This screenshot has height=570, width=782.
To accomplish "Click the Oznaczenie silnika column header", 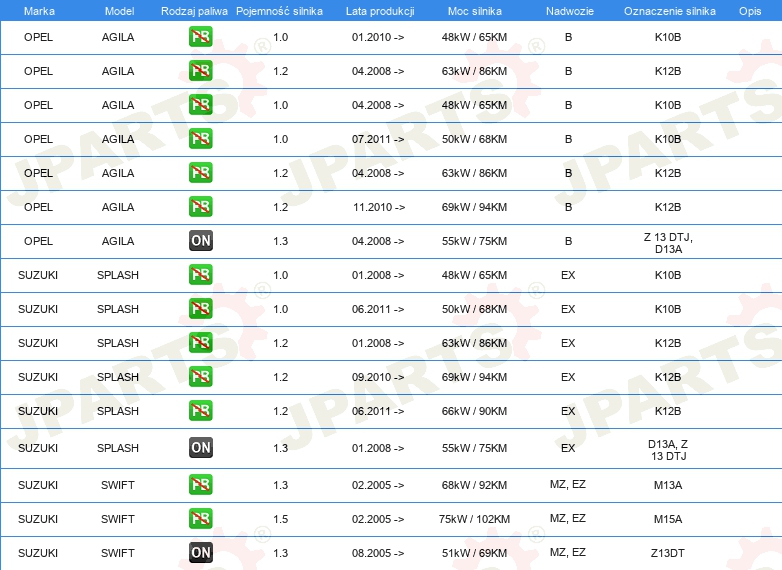I will (x=670, y=11).
